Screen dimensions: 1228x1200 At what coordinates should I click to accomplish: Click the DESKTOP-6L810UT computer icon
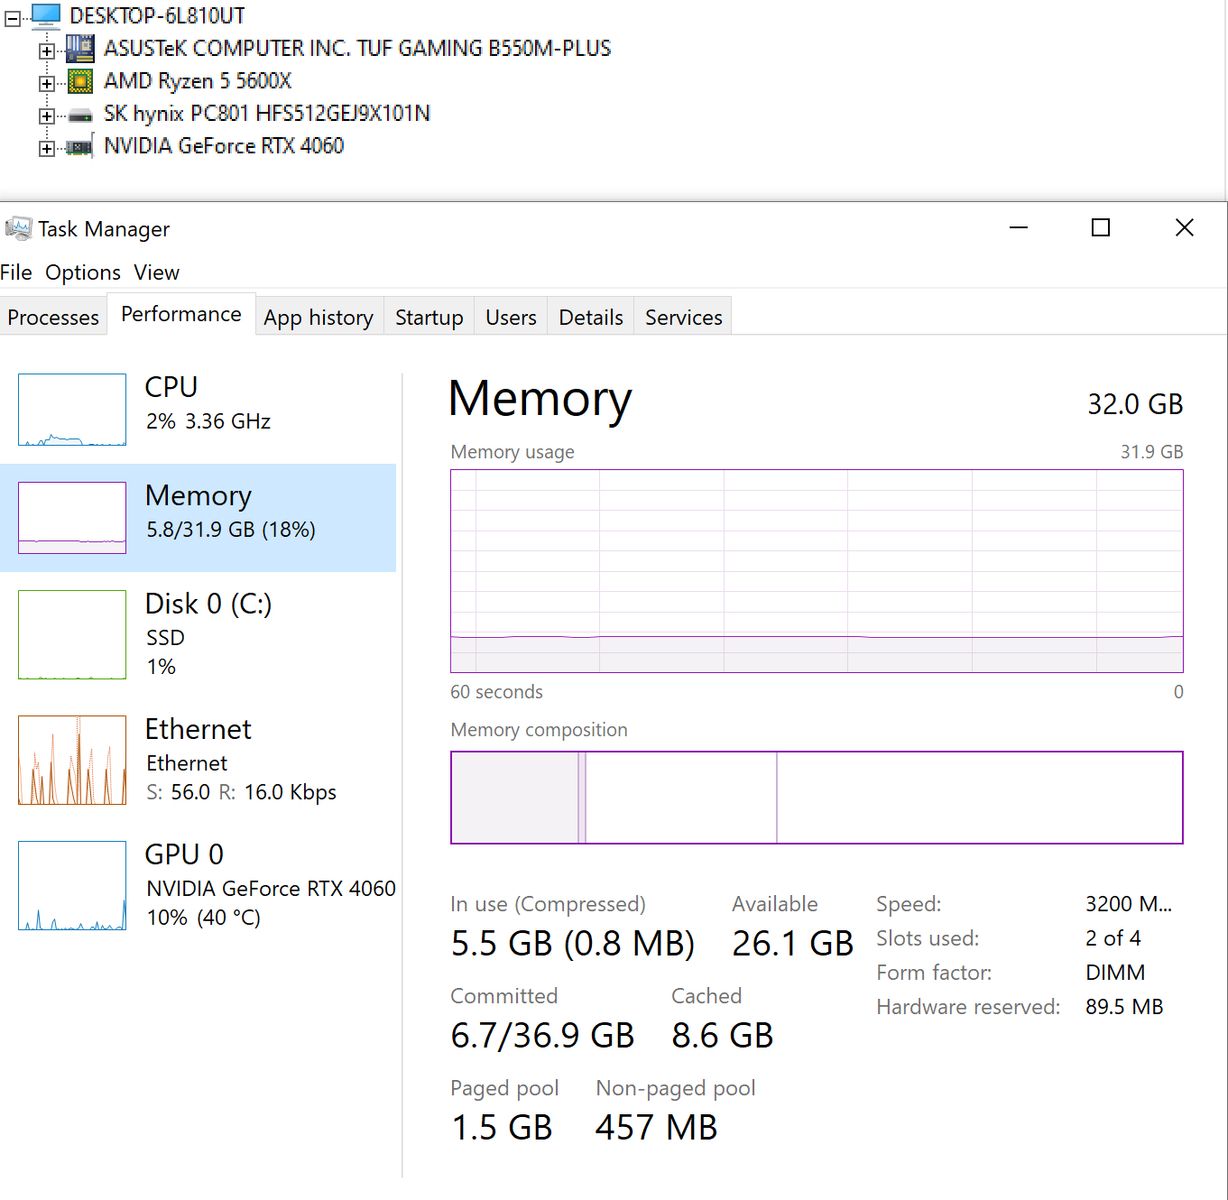tap(46, 15)
